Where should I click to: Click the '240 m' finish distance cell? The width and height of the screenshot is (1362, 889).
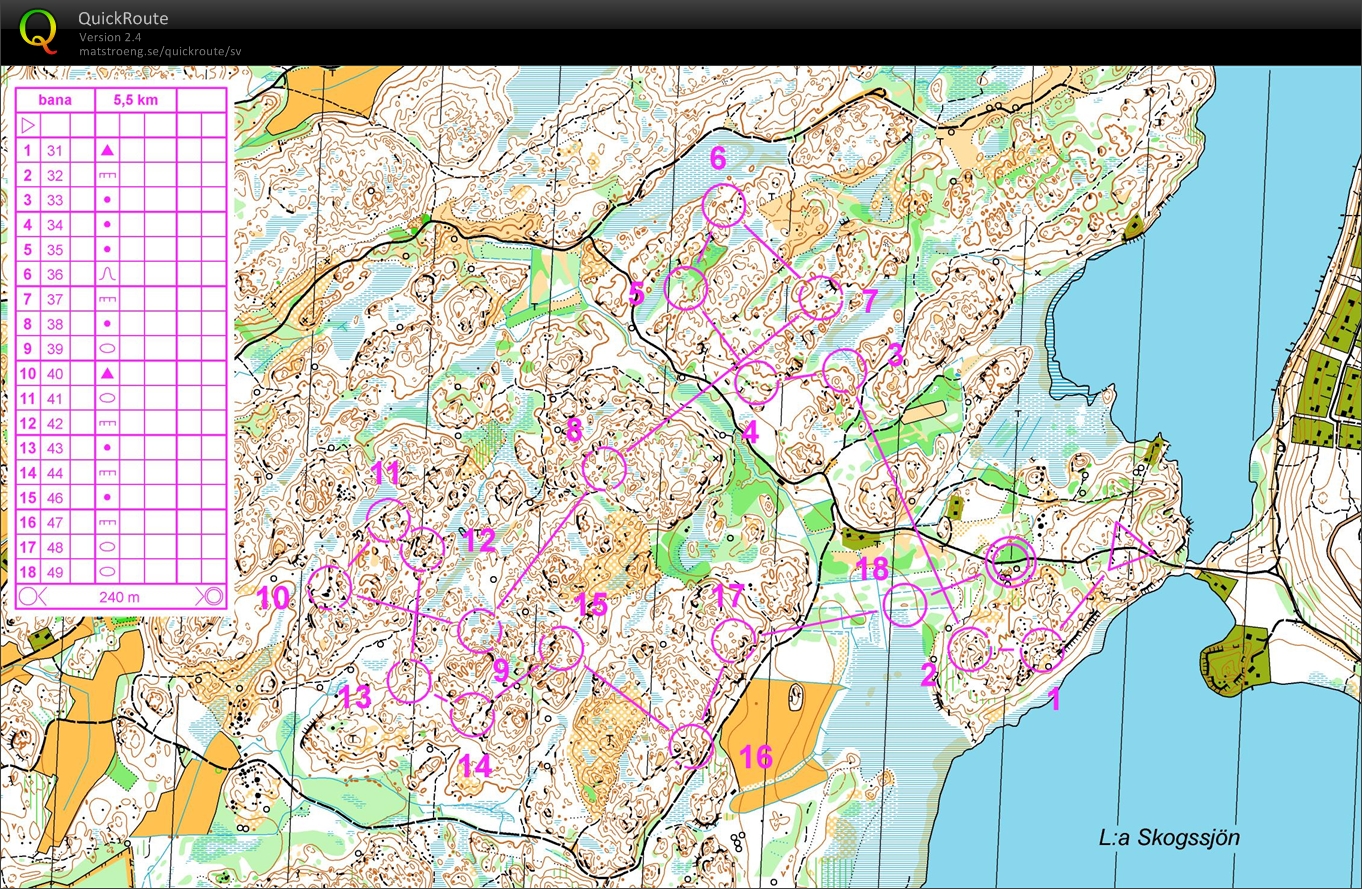pos(120,597)
